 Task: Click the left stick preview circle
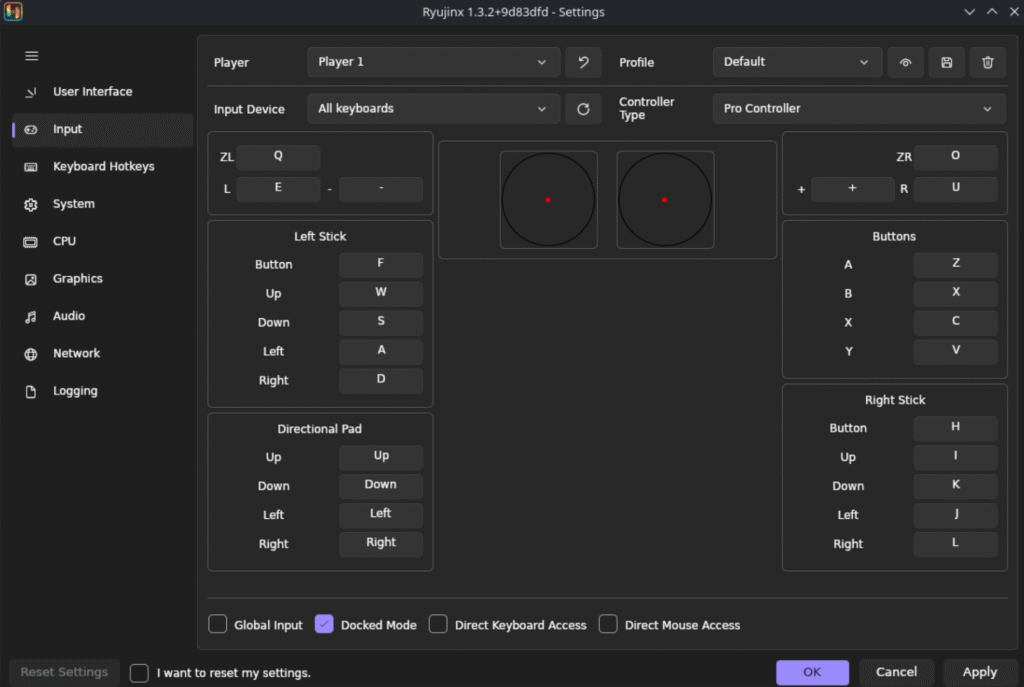tap(549, 200)
